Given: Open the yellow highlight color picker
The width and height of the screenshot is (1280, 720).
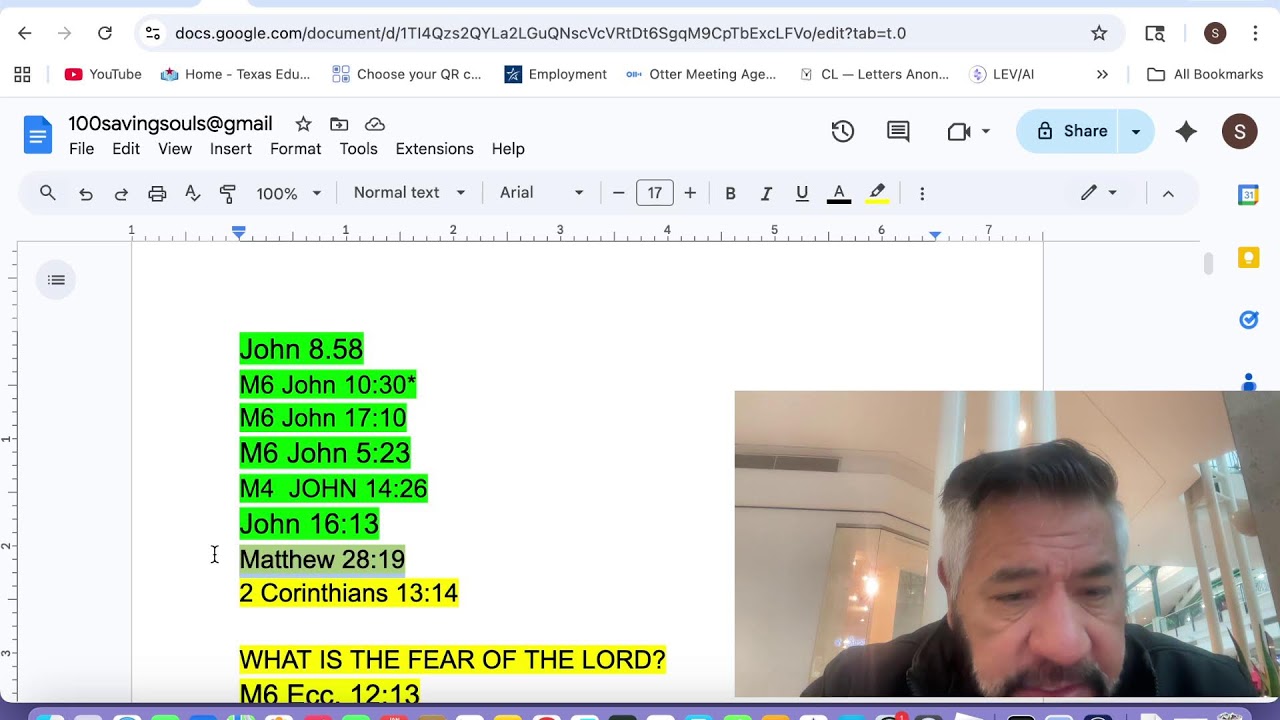Looking at the screenshot, I should [877, 193].
